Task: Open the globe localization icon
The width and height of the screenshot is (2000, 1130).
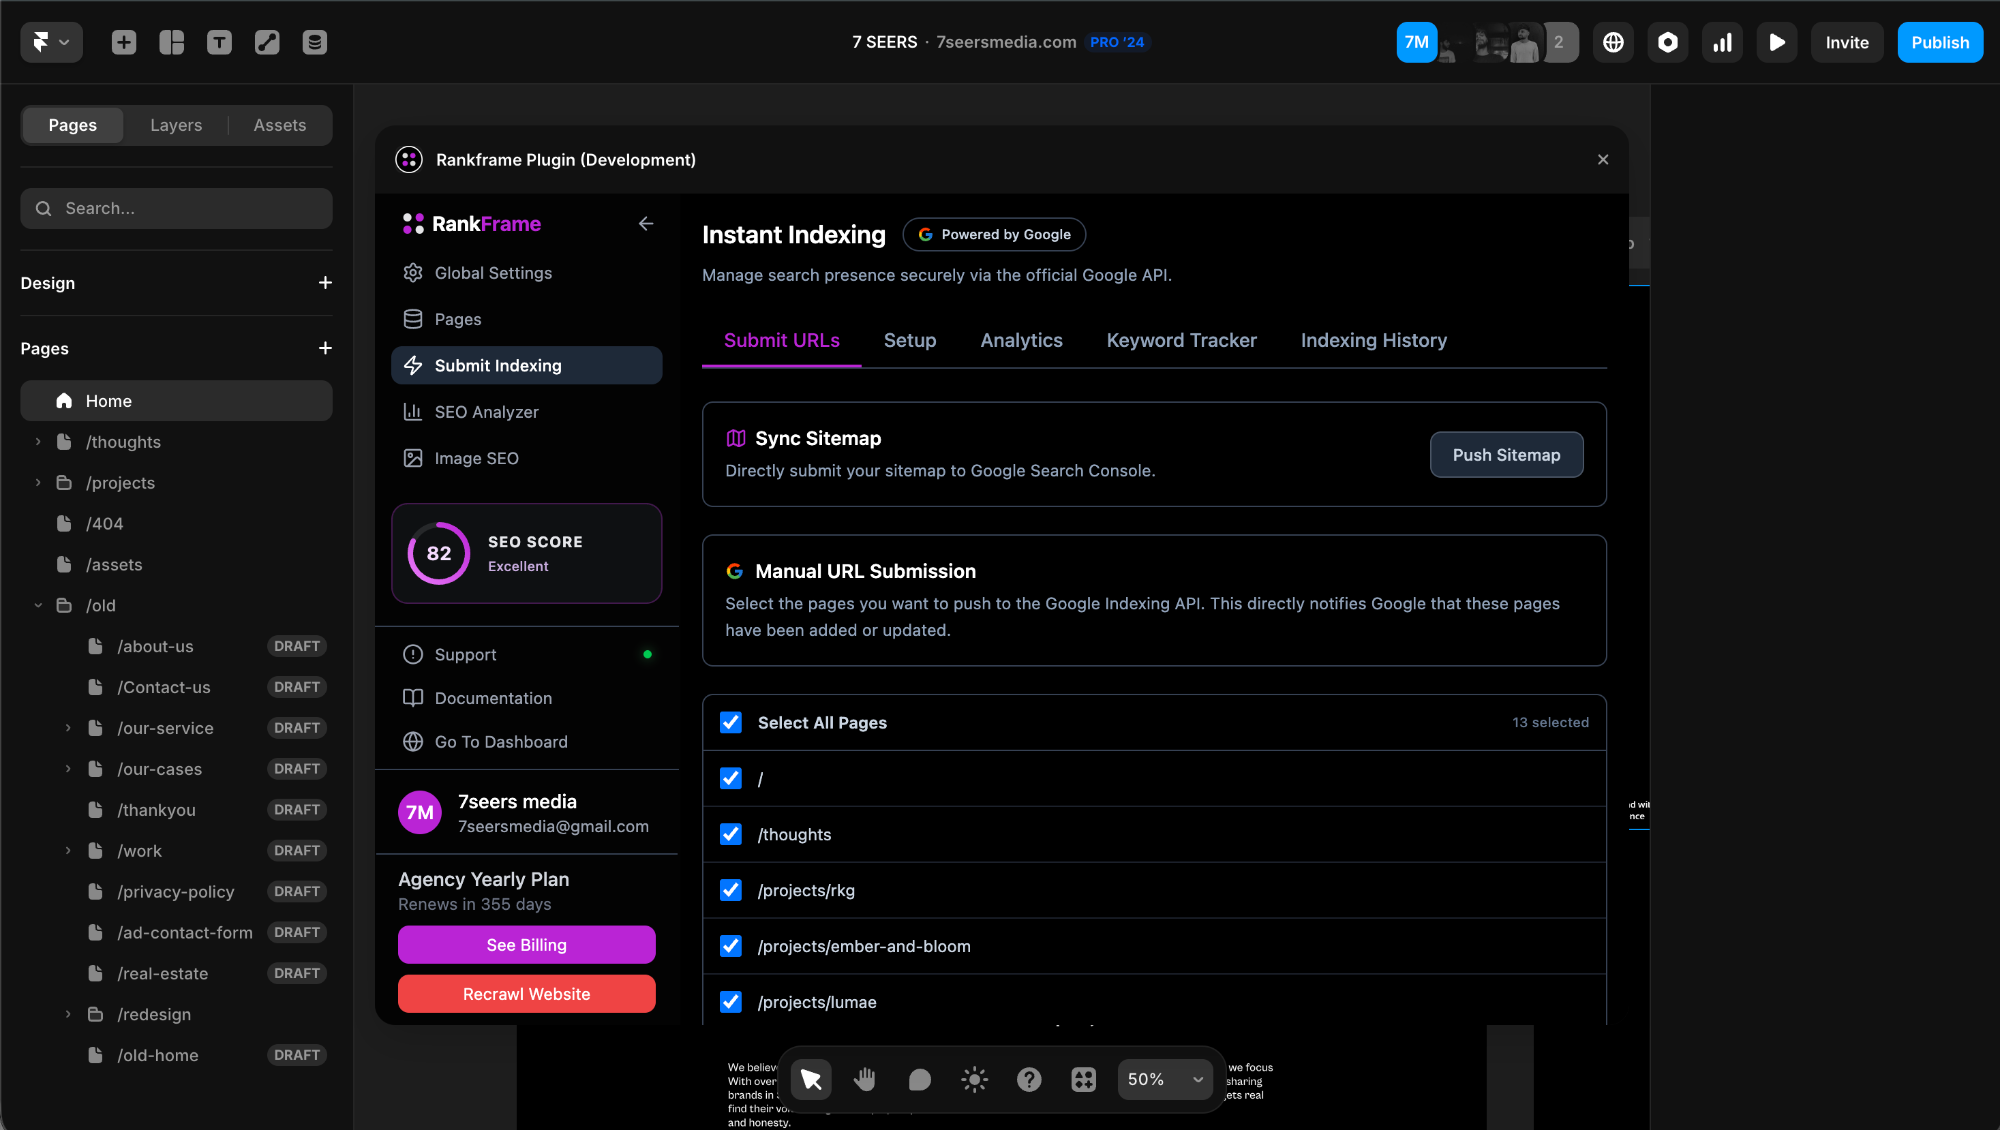Action: coord(1613,42)
